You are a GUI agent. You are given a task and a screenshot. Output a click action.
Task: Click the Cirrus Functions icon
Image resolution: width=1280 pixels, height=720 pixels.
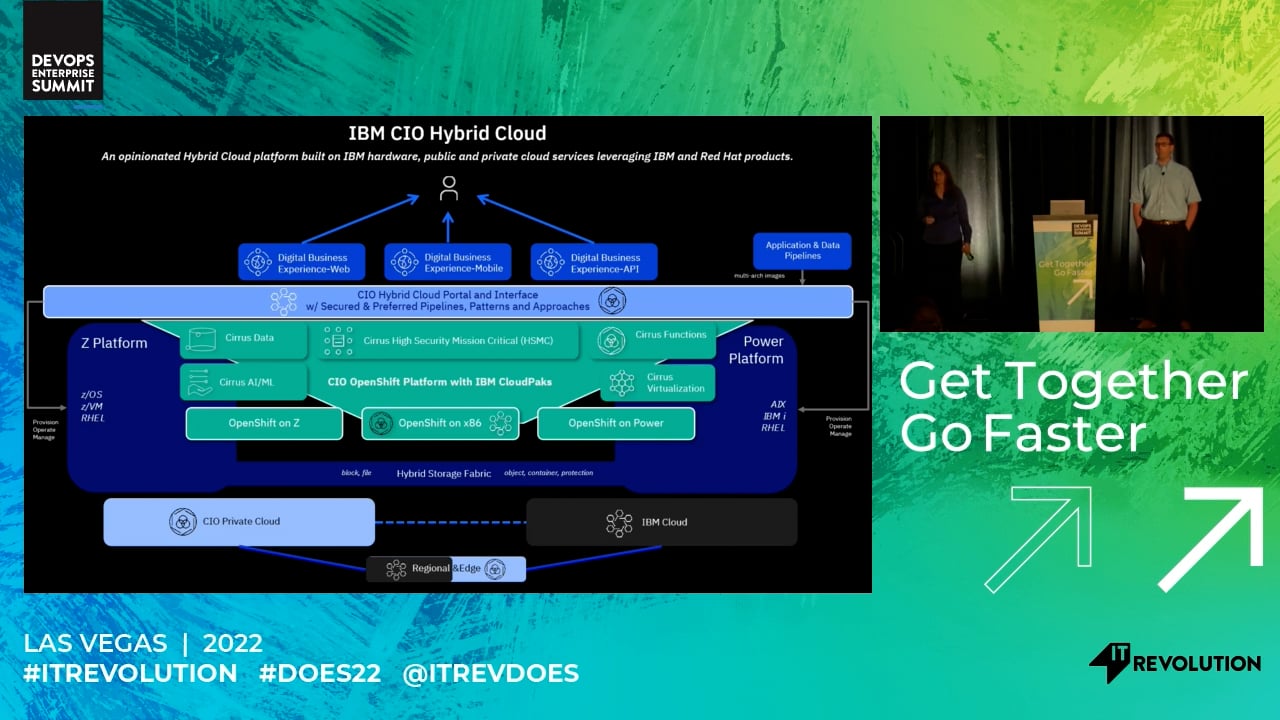coord(611,340)
